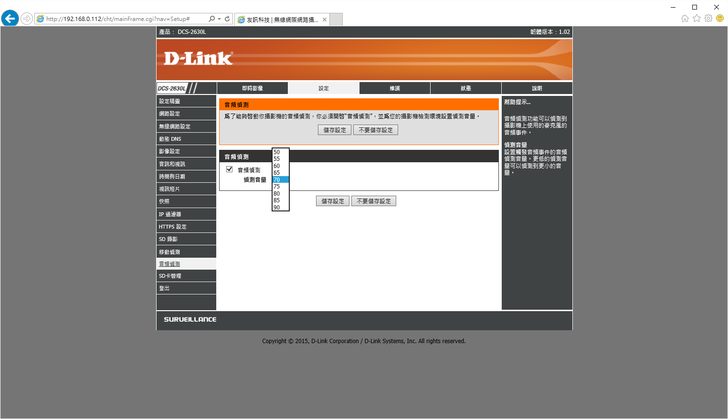Select the 設定 top tab
Screen dimensions: 728x419
coord(324,88)
